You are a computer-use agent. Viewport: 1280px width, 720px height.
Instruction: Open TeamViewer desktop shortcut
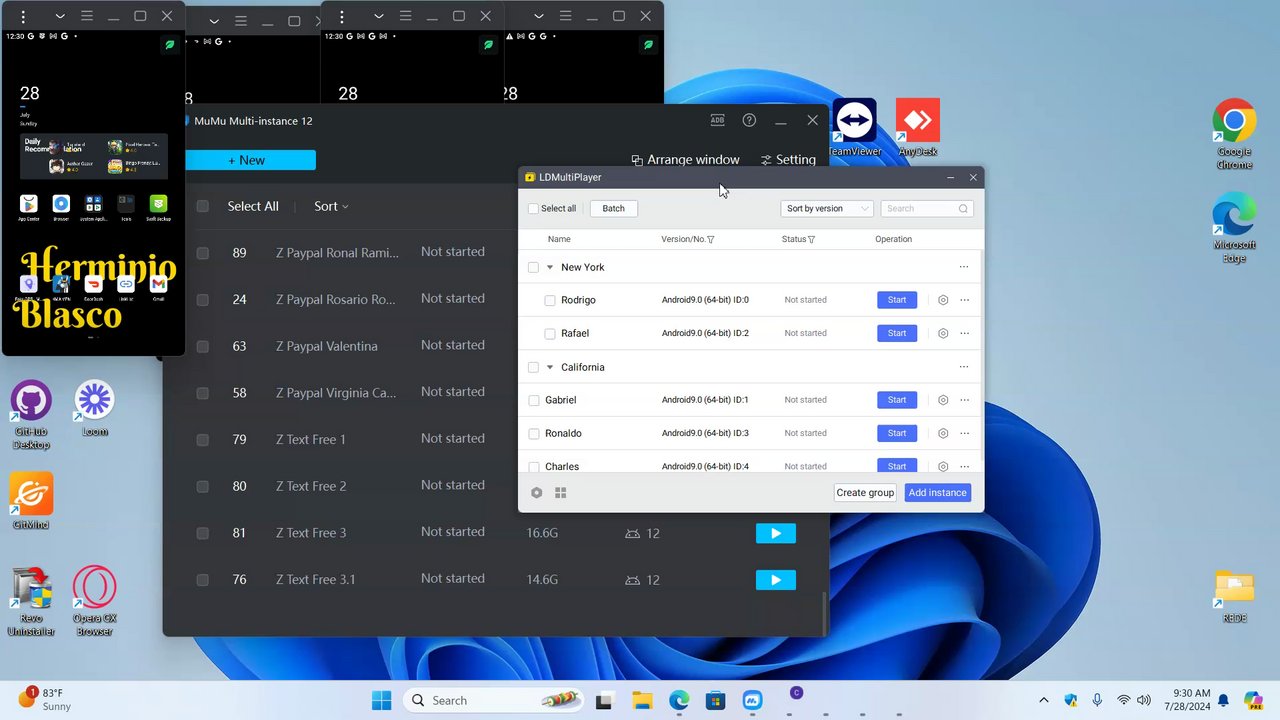[855, 127]
